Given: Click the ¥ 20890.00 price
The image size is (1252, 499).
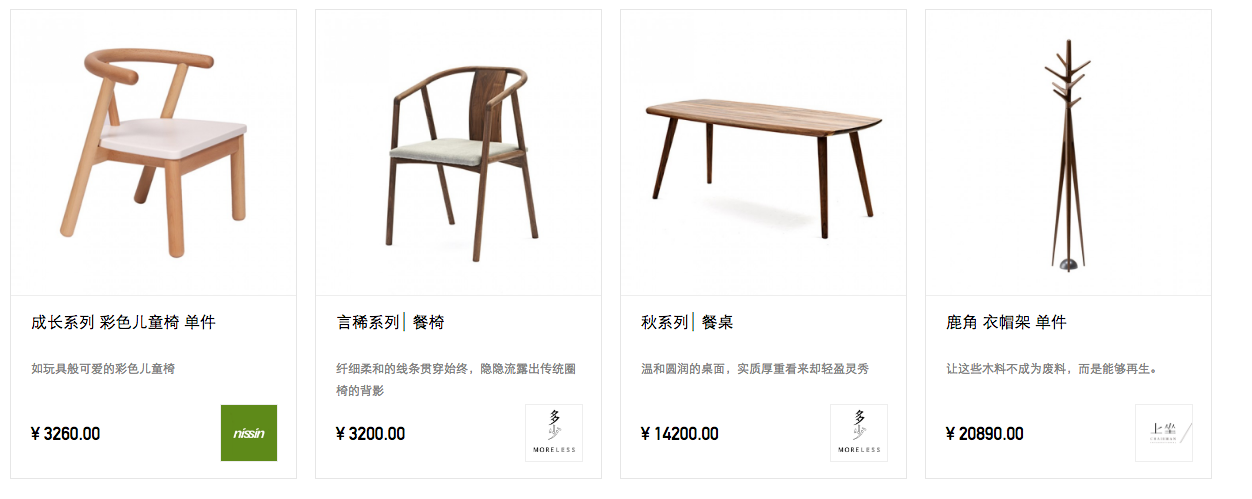Looking at the screenshot, I should coord(985,434).
